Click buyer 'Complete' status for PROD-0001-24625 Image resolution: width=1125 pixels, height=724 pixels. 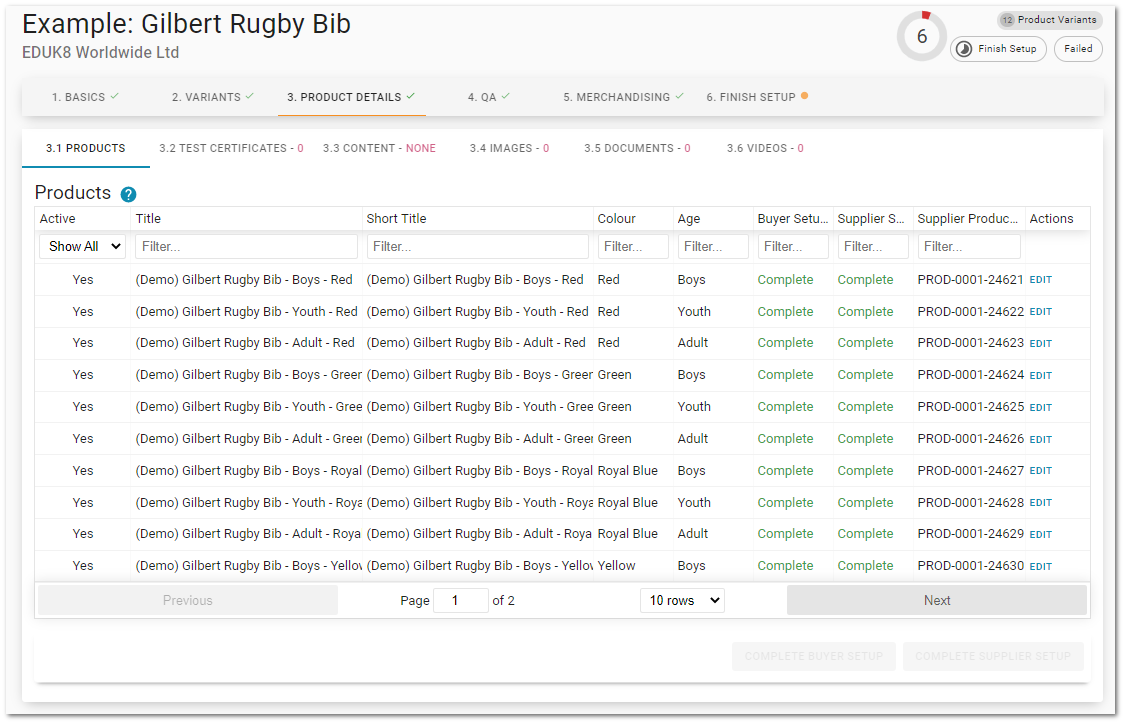[785, 407]
